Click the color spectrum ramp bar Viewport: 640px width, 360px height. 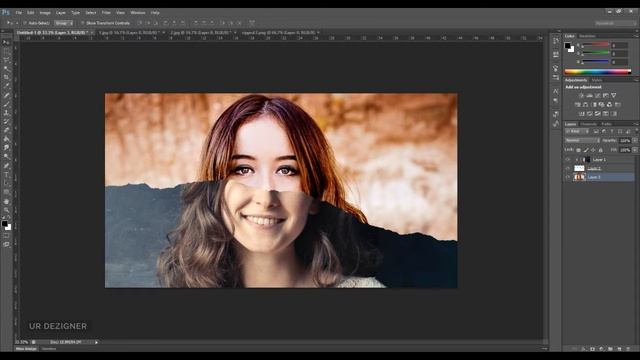[x=598, y=72]
